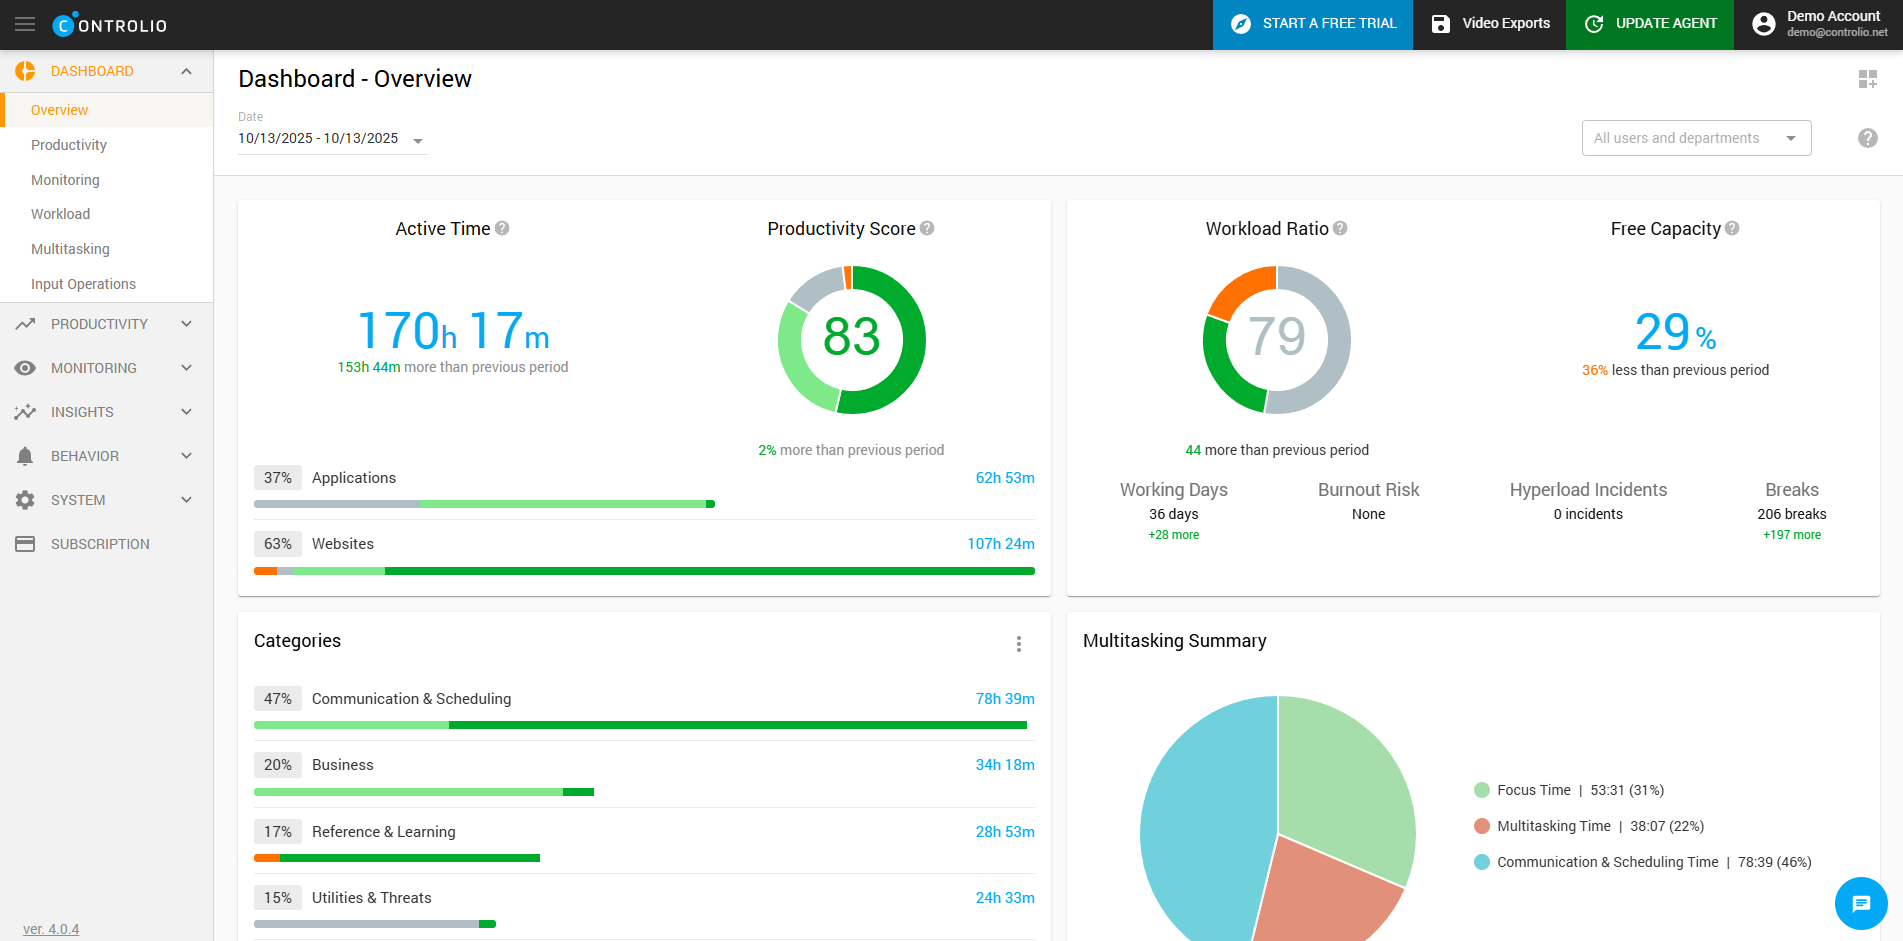Click Free Capacity info icon
Viewport: 1903px width, 941px height.
point(1732,228)
